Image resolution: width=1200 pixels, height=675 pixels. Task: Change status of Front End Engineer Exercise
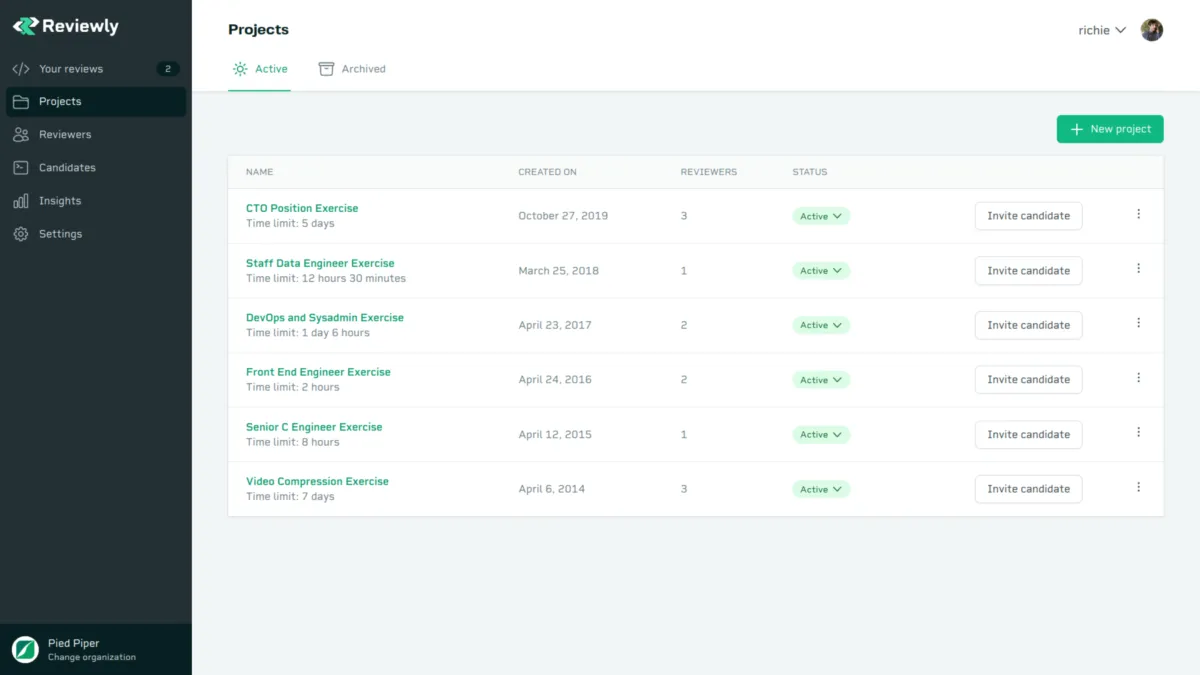coord(821,380)
